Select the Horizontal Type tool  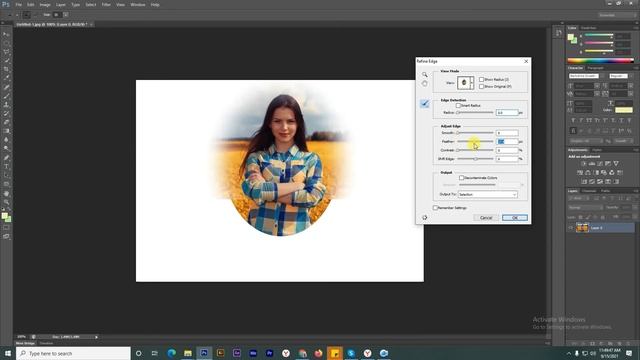tap(7, 167)
